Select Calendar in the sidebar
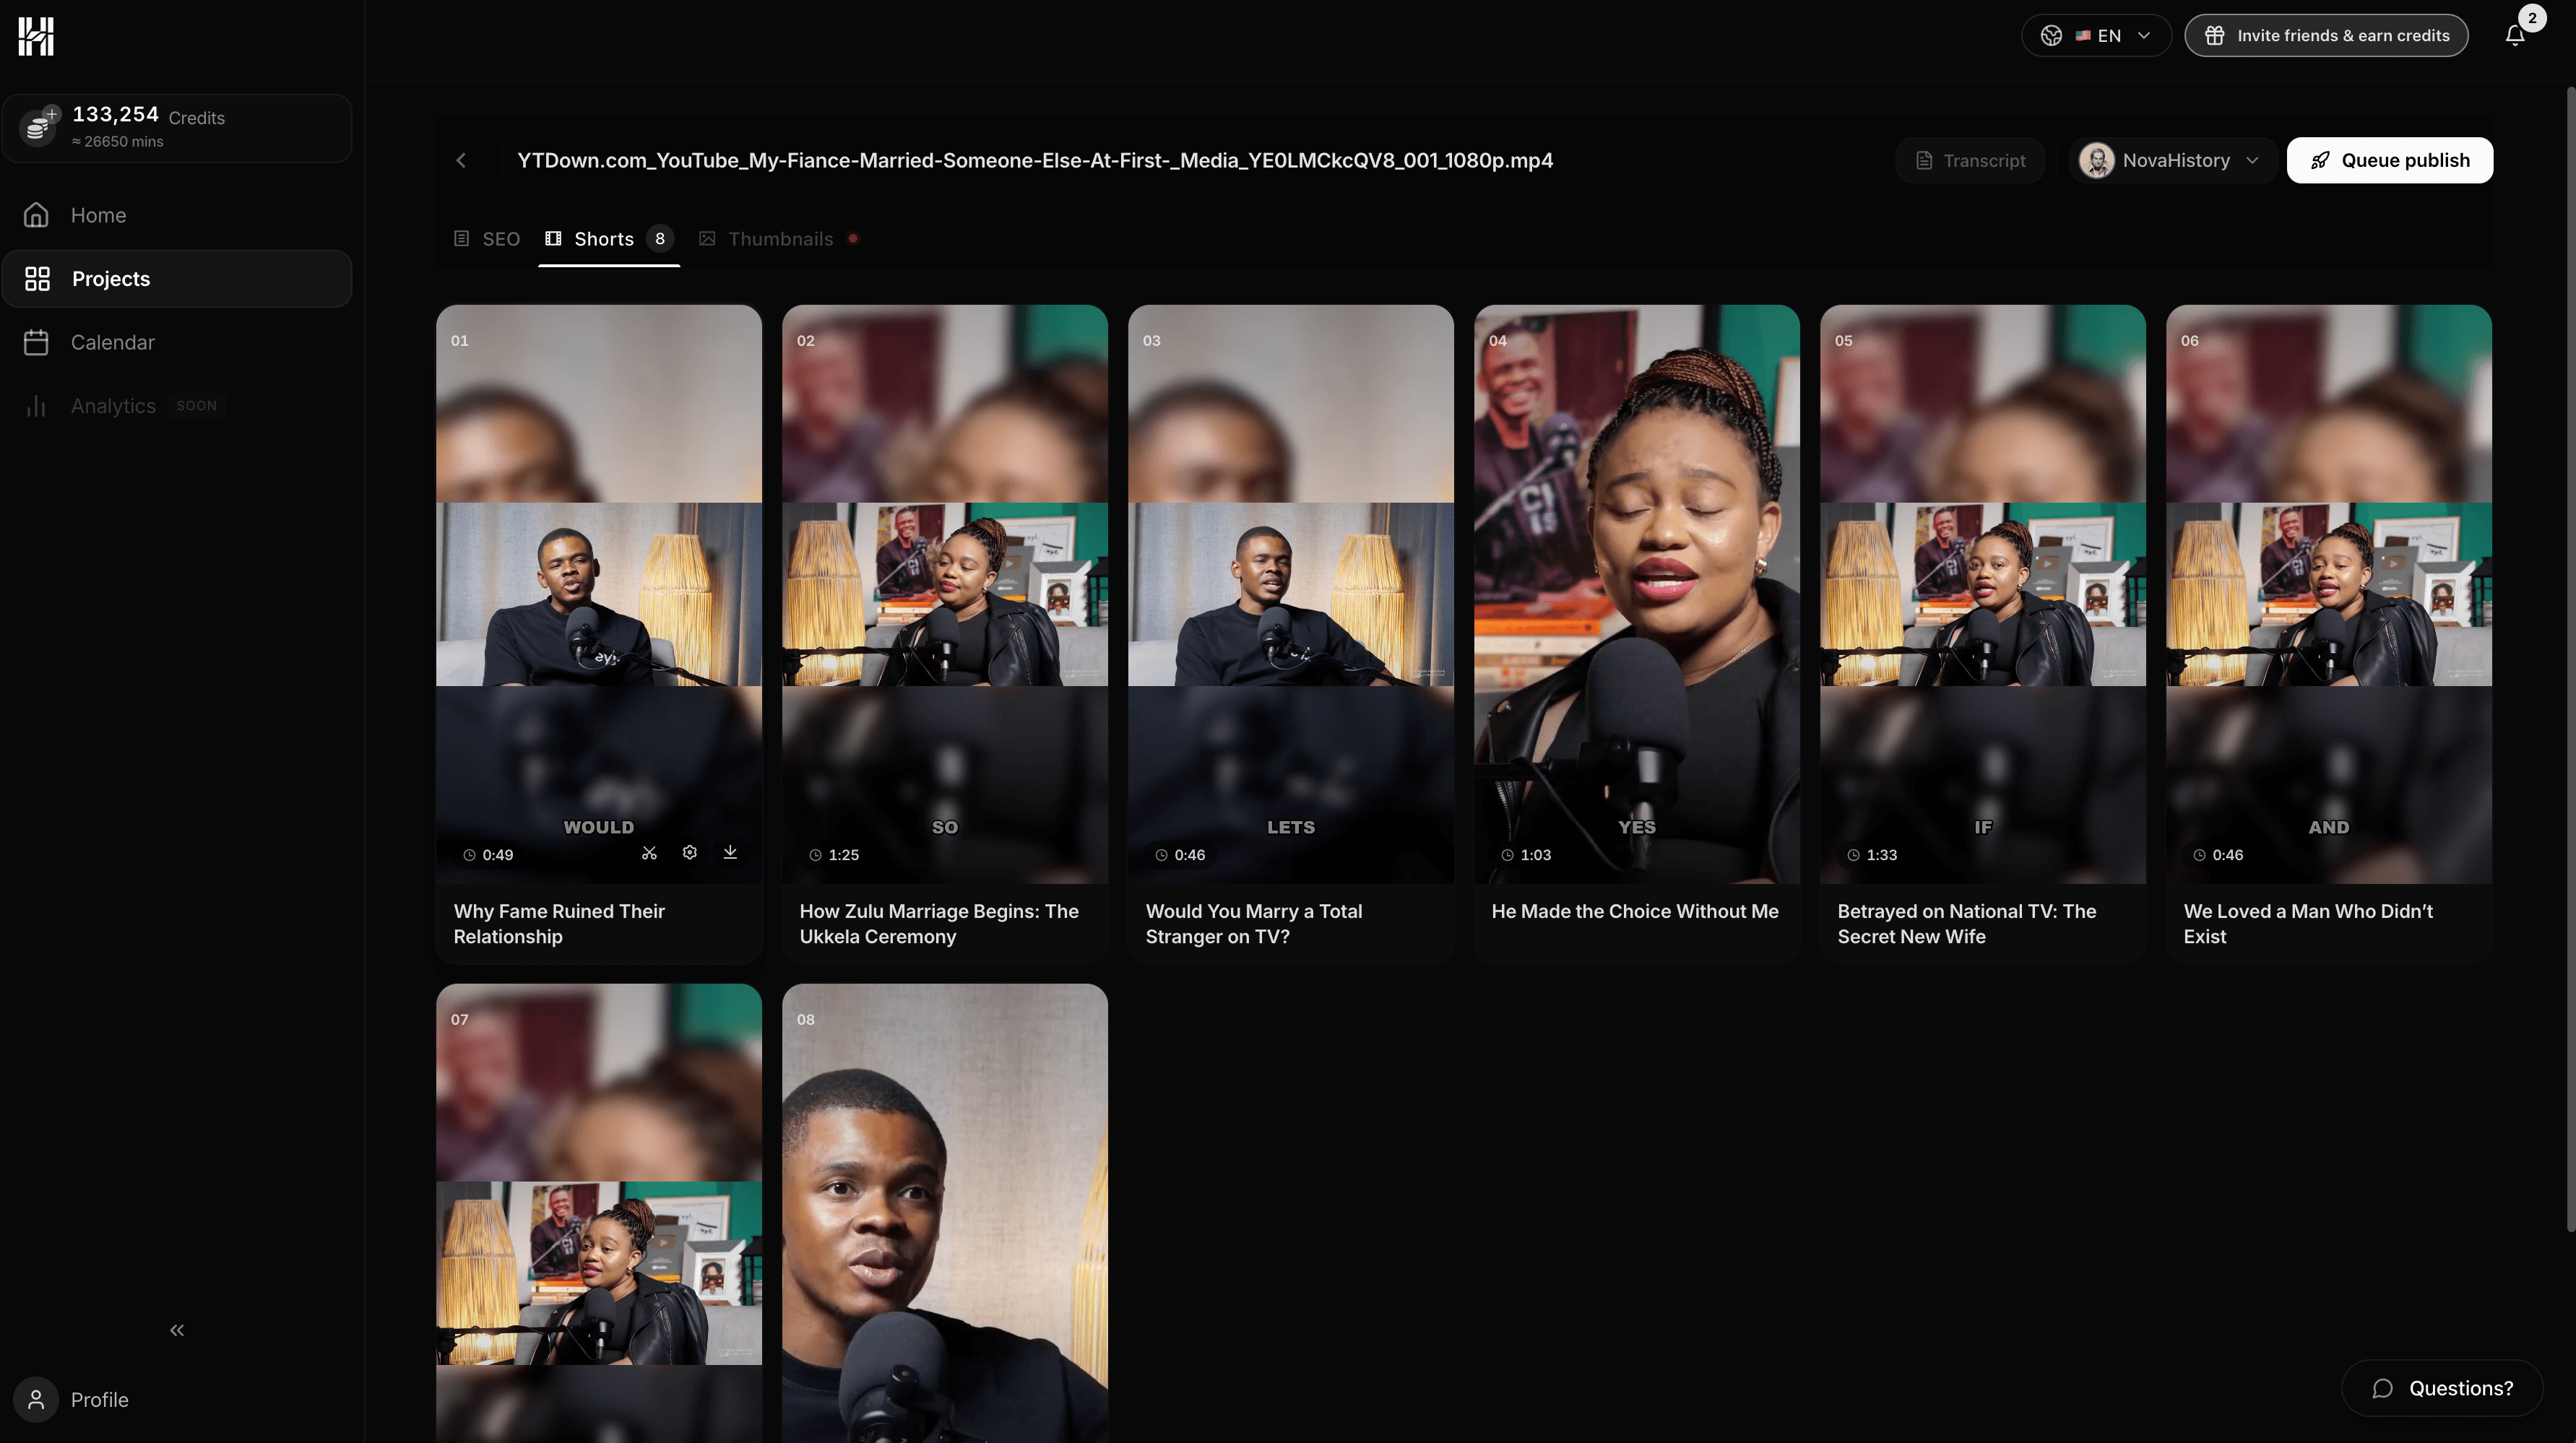Screen dimensions: 2576x1443 point(112,341)
